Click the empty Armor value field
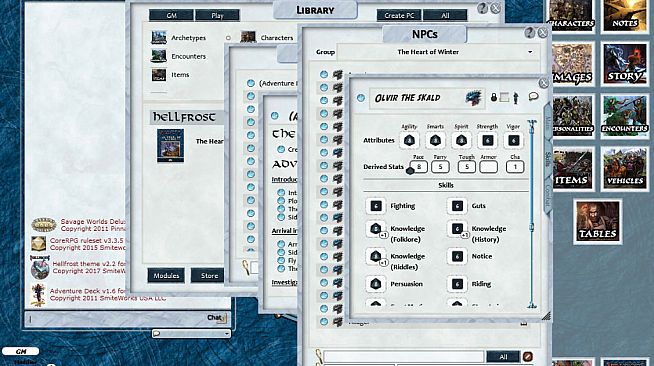Screen dimensions: 654x366 tap(488, 167)
